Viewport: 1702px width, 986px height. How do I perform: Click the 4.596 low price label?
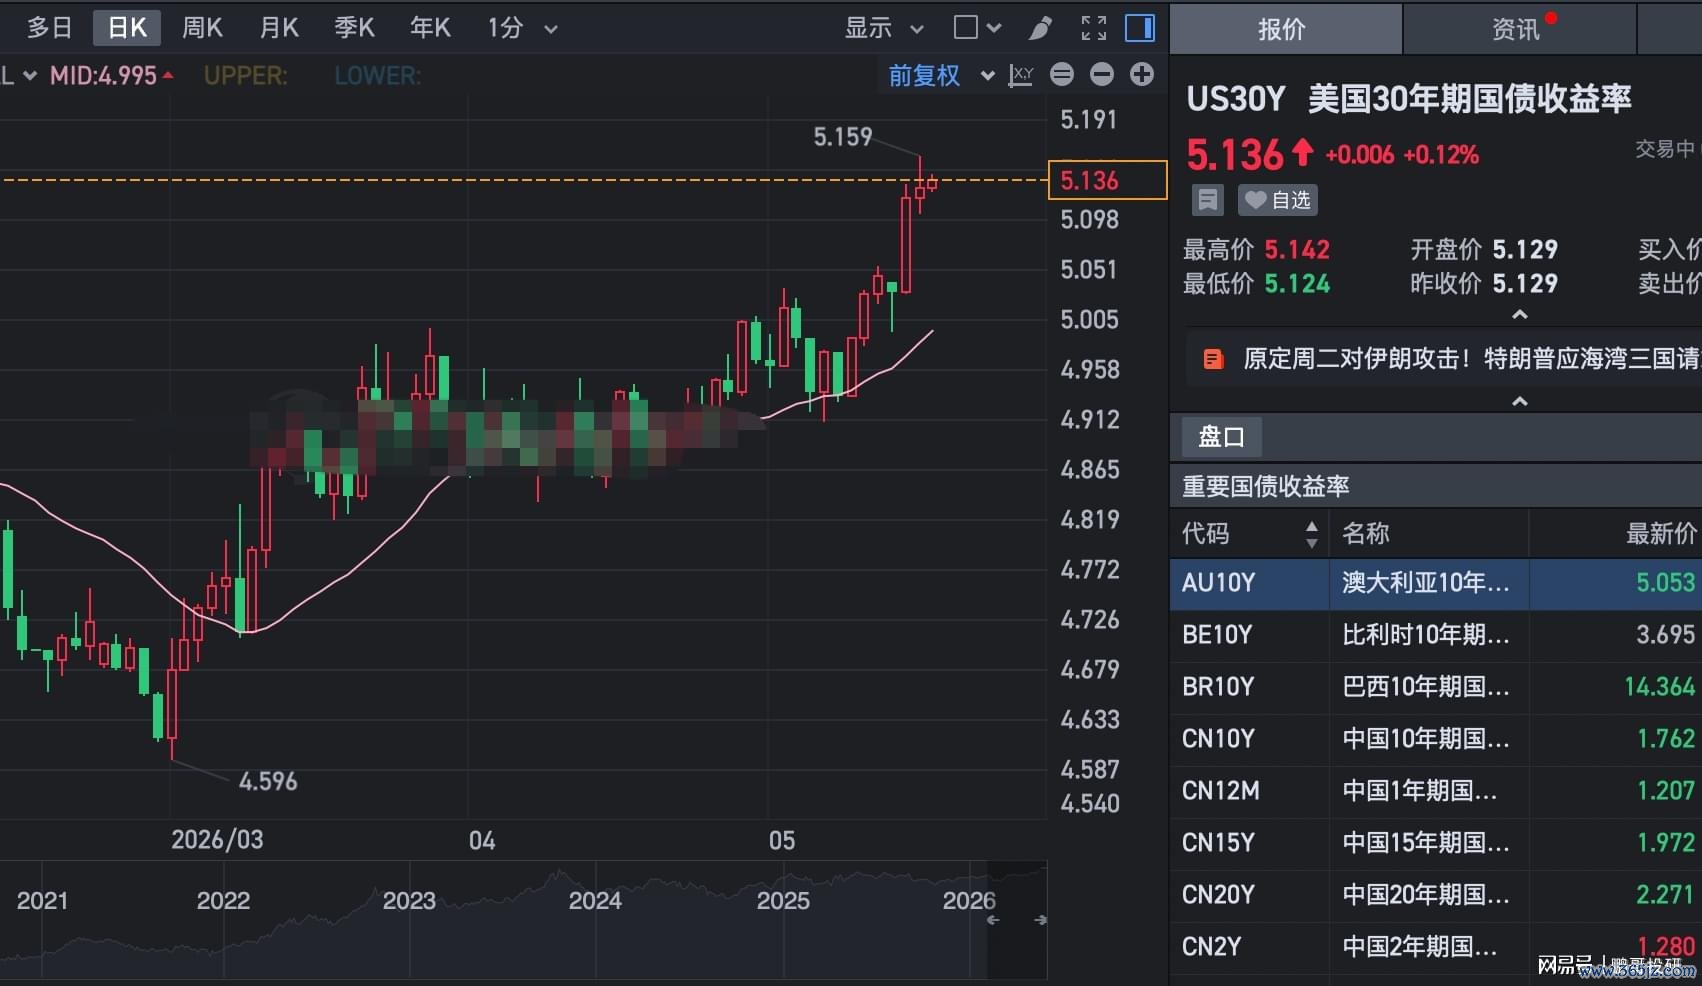268,781
